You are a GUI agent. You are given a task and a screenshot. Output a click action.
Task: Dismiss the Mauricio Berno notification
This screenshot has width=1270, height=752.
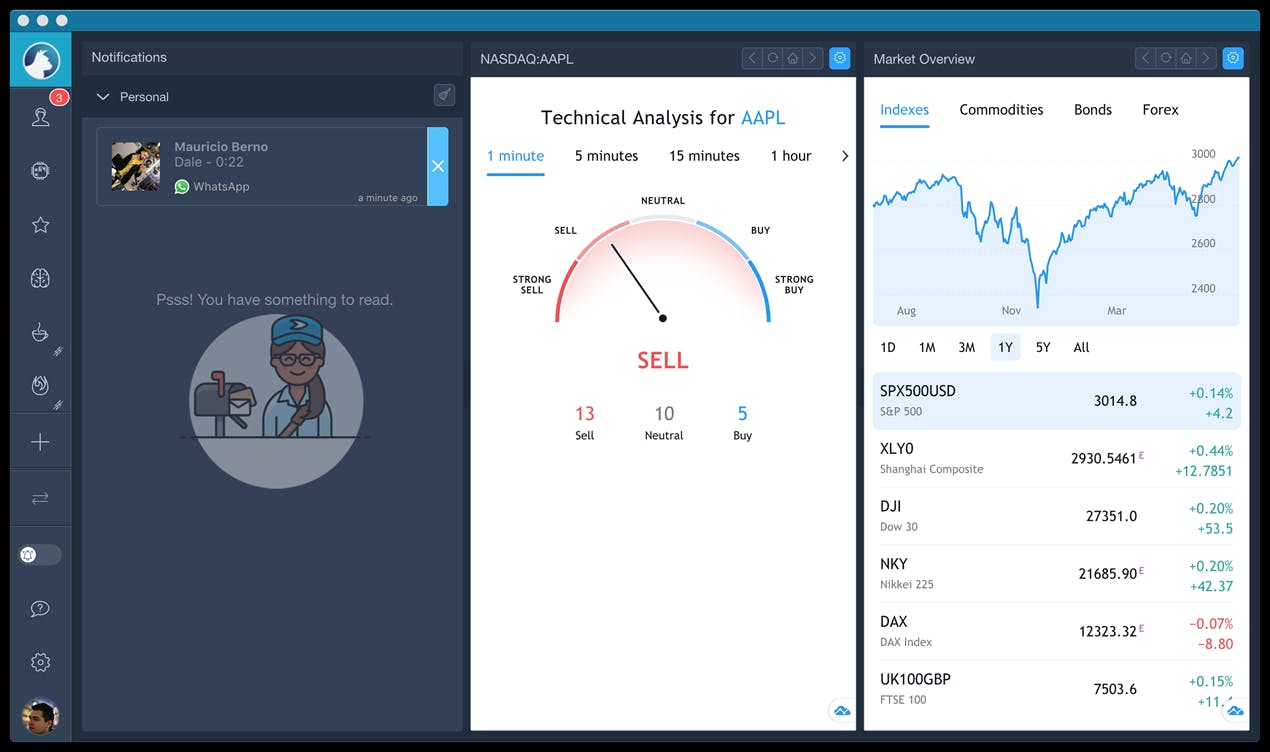[x=438, y=166]
